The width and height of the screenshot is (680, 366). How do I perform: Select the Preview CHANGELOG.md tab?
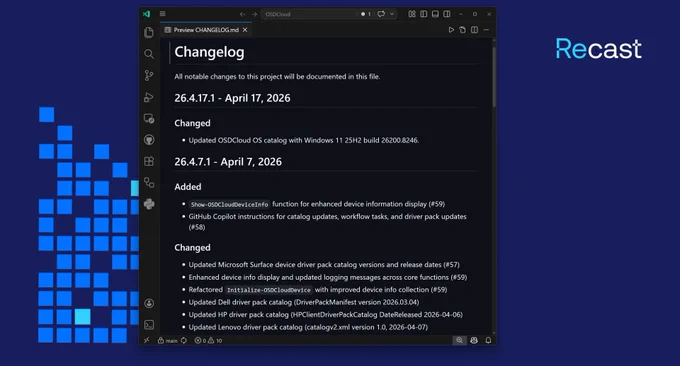point(206,30)
